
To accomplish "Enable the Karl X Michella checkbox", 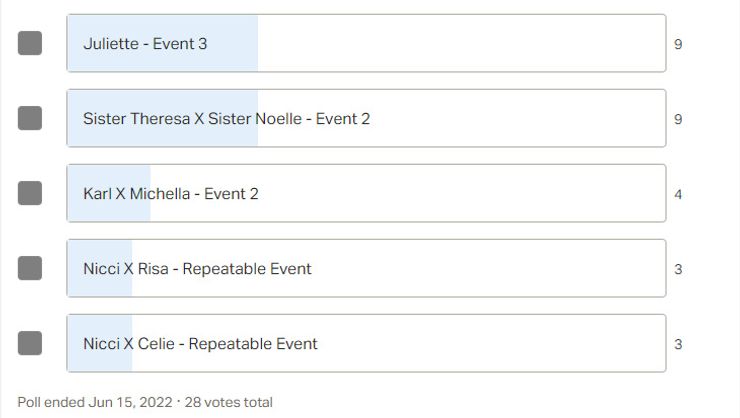I will 30,193.
